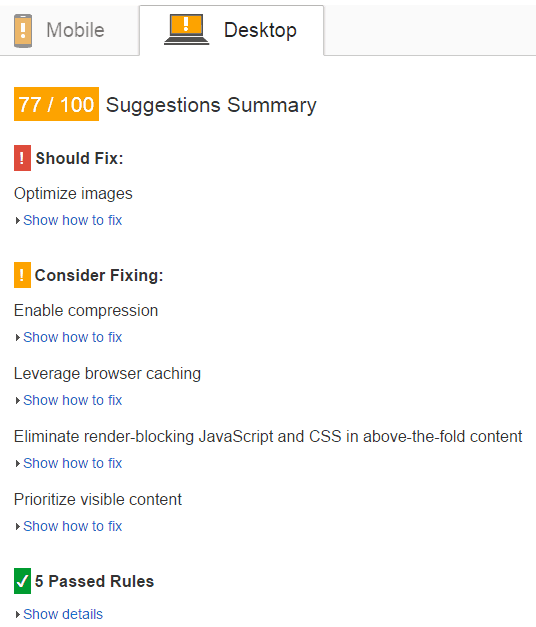Image resolution: width=536 pixels, height=627 pixels.
Task: Expand fix details under Leverage browser caching
Action: click(72, 400)
